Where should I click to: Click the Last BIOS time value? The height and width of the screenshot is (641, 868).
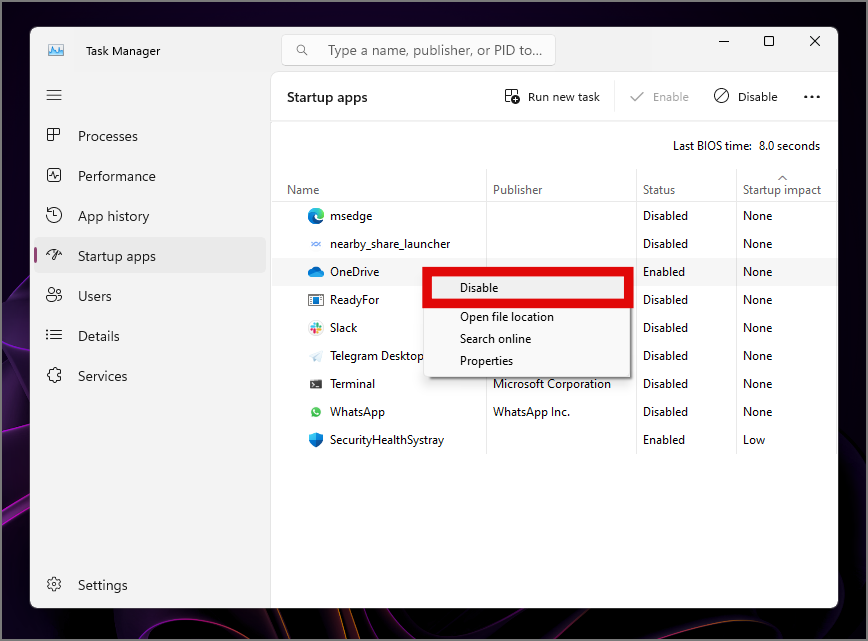pyautogui.click(x=789, y=146)
